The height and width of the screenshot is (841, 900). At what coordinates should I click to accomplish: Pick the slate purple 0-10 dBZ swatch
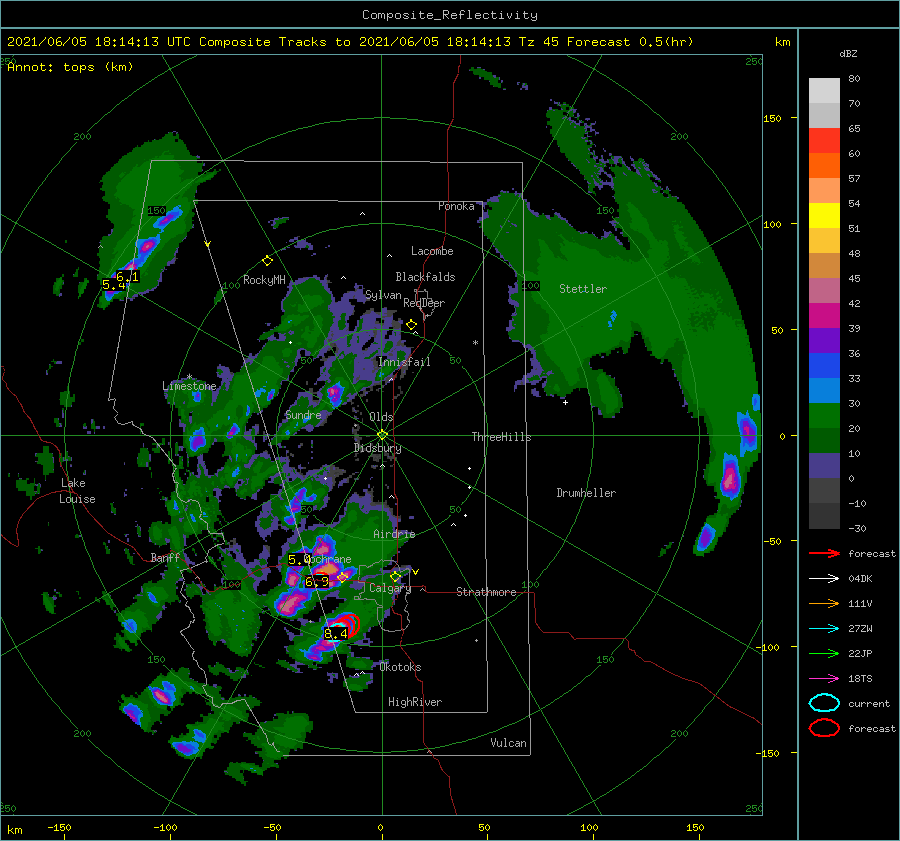[x=824, y=466]
